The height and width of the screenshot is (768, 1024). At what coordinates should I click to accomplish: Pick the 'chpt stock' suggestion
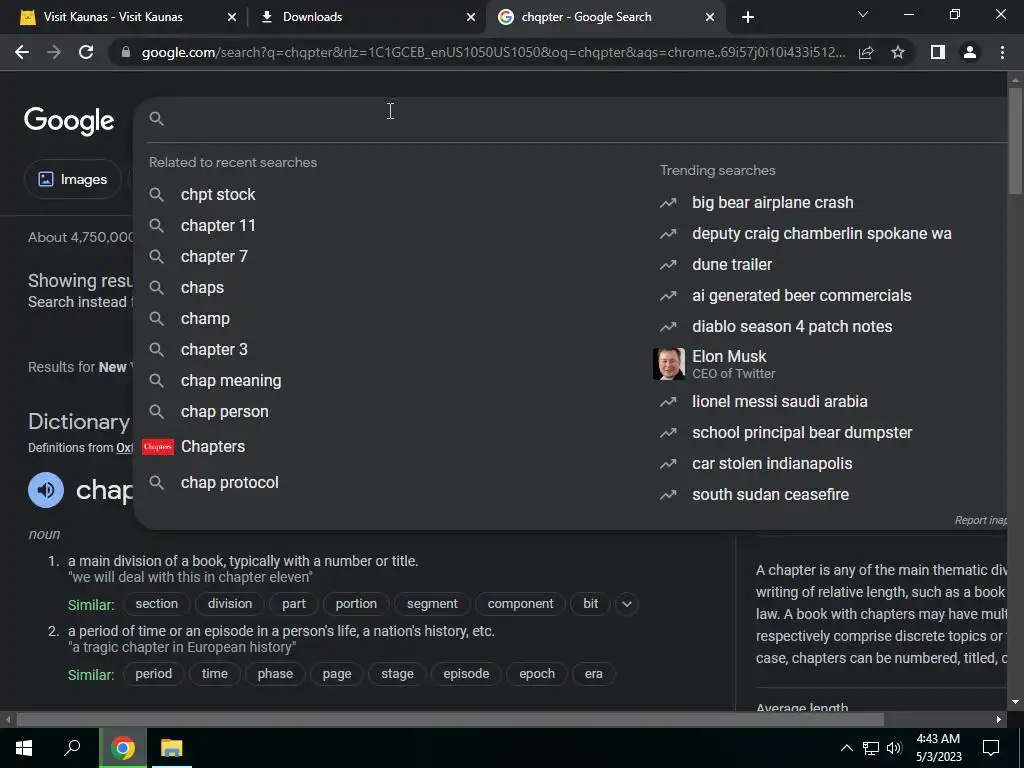(218, 195)
